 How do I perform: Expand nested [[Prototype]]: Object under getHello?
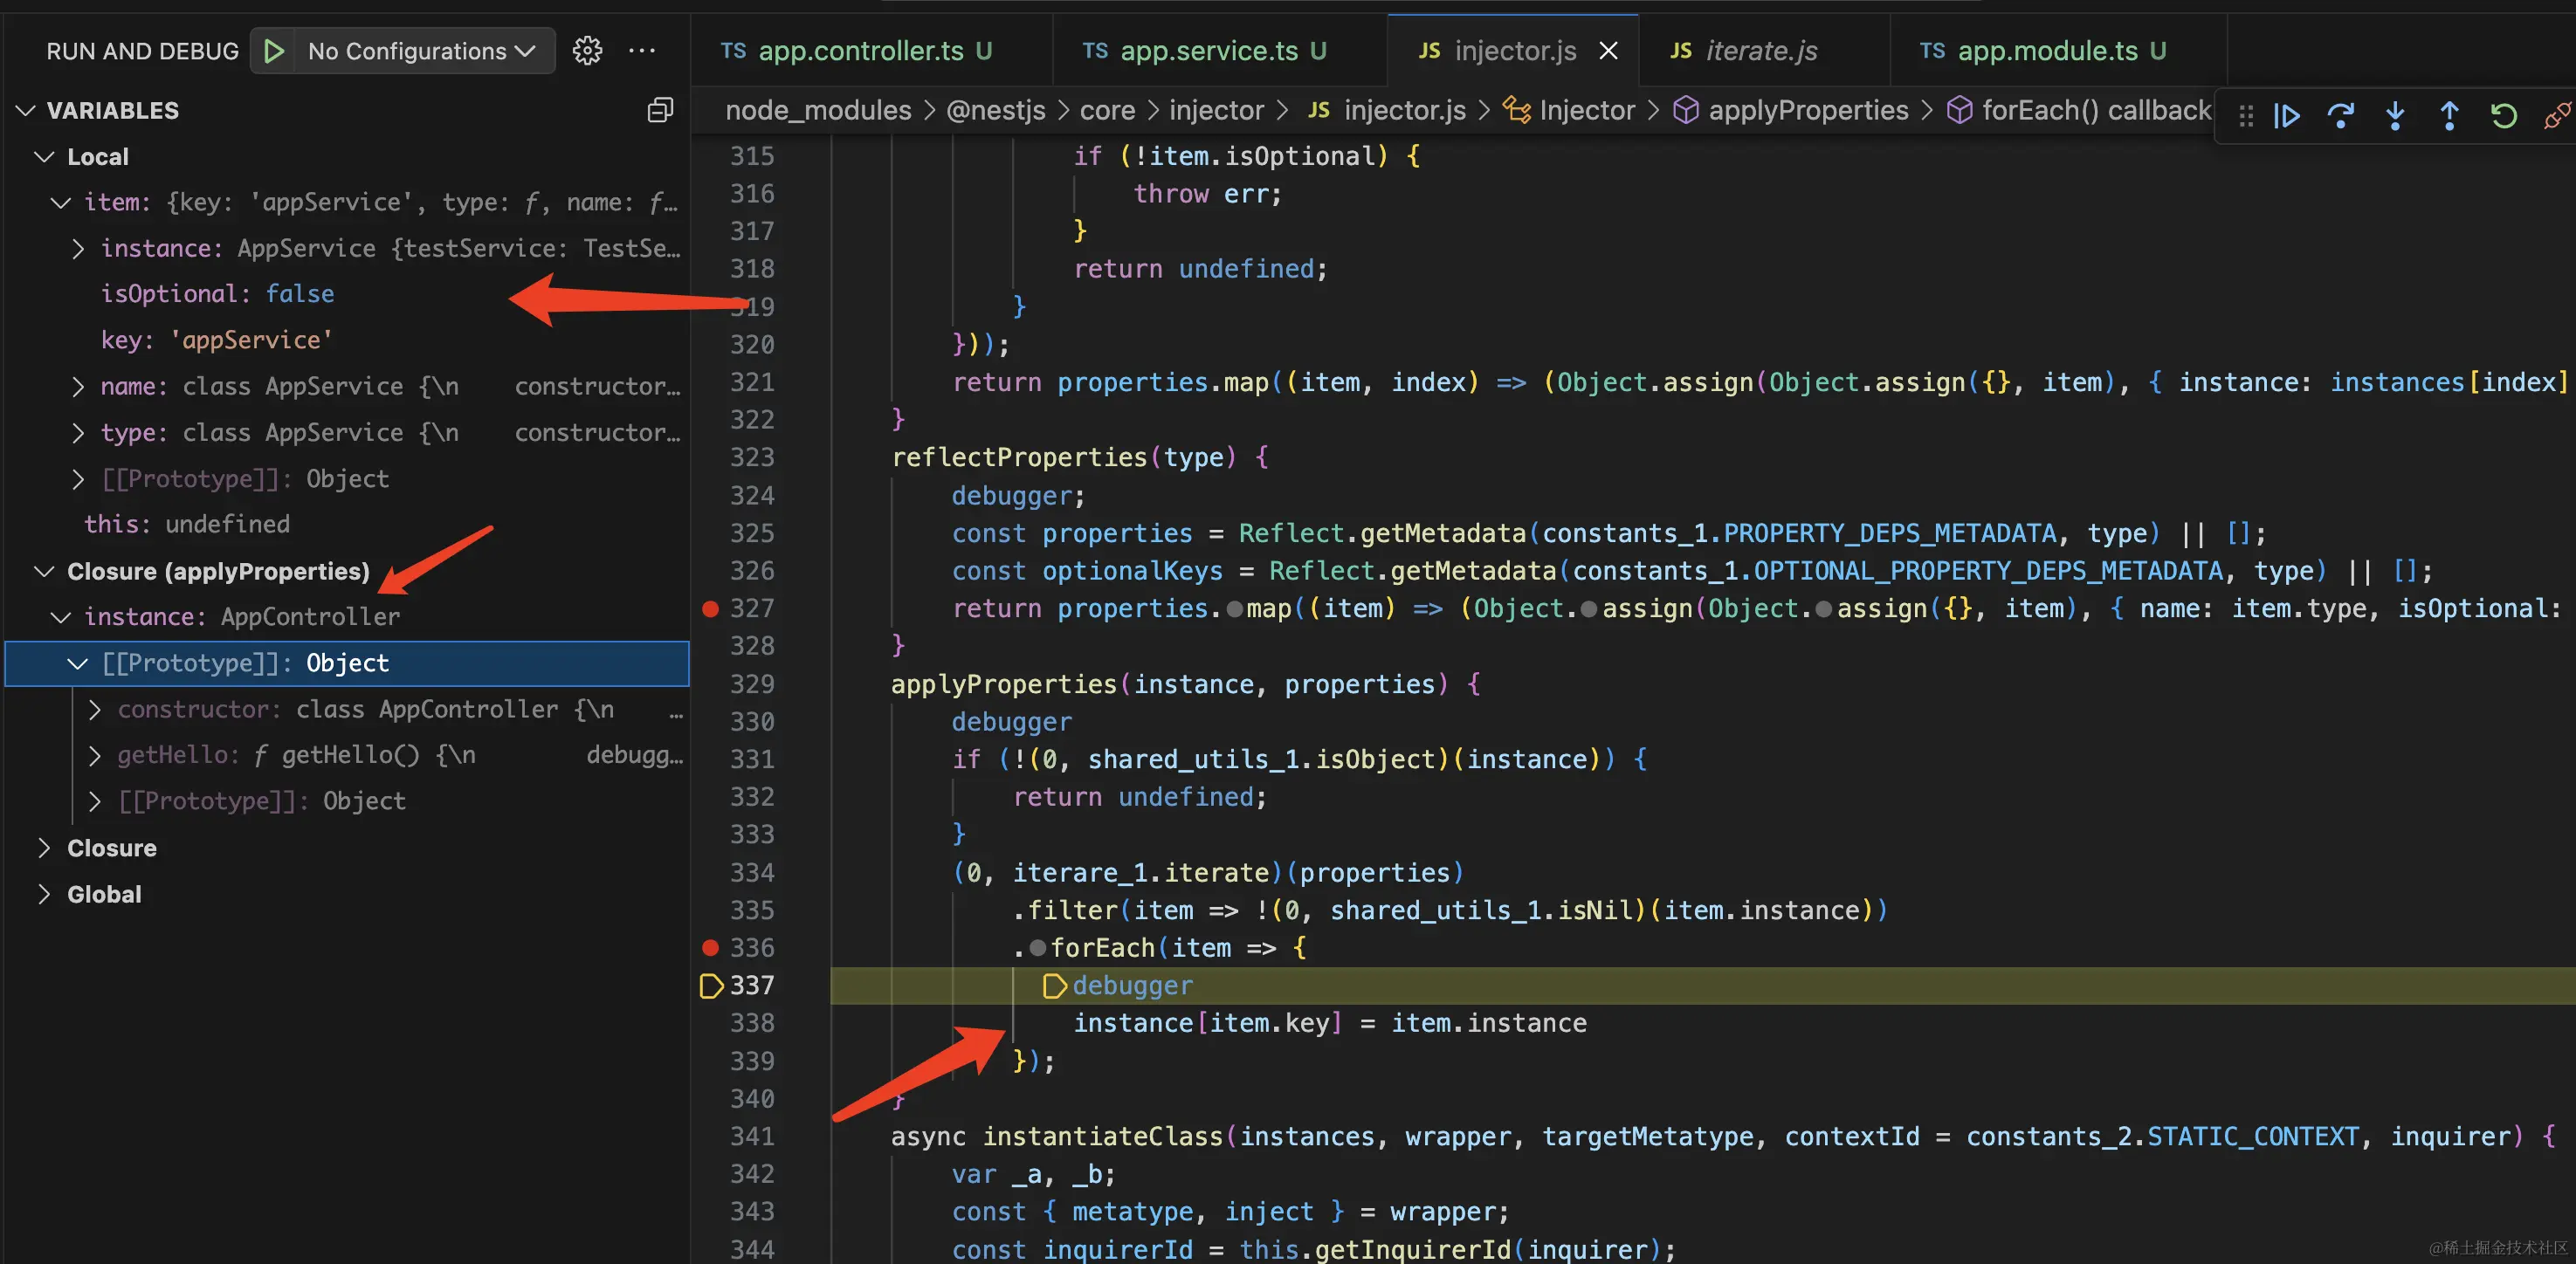(x=95, y=802)
